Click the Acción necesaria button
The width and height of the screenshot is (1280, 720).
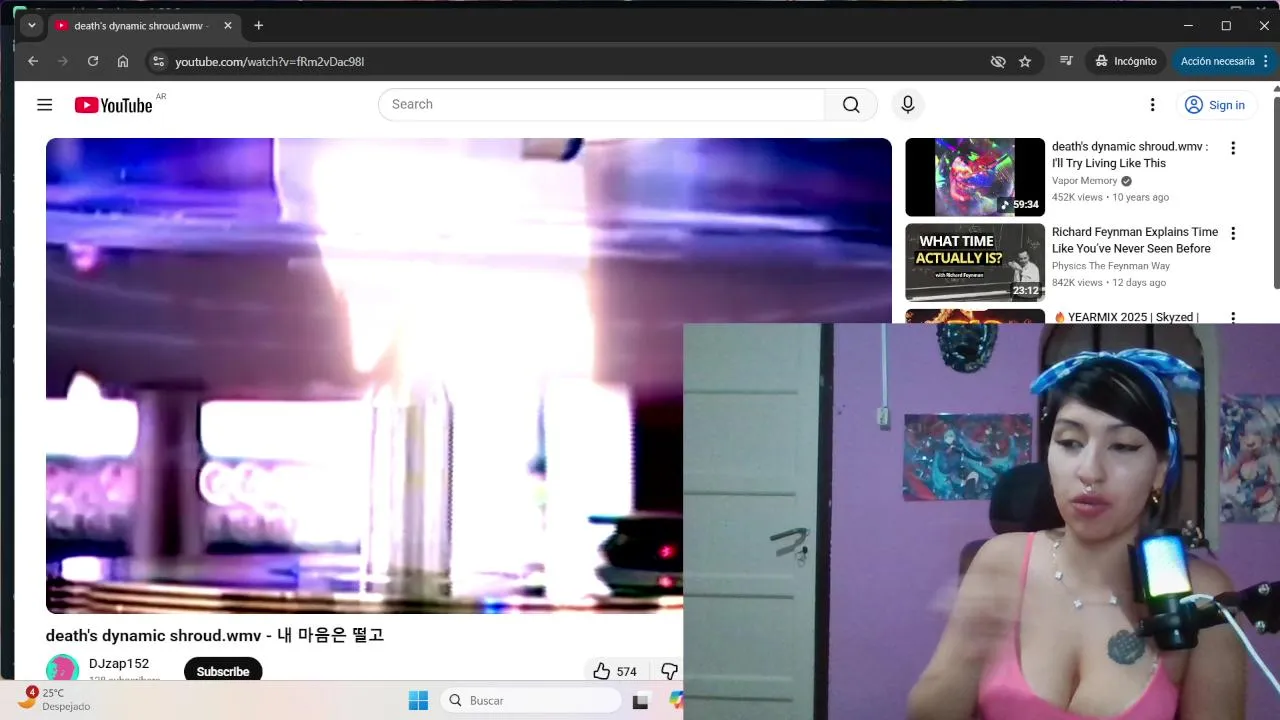tap(1217, 61)
